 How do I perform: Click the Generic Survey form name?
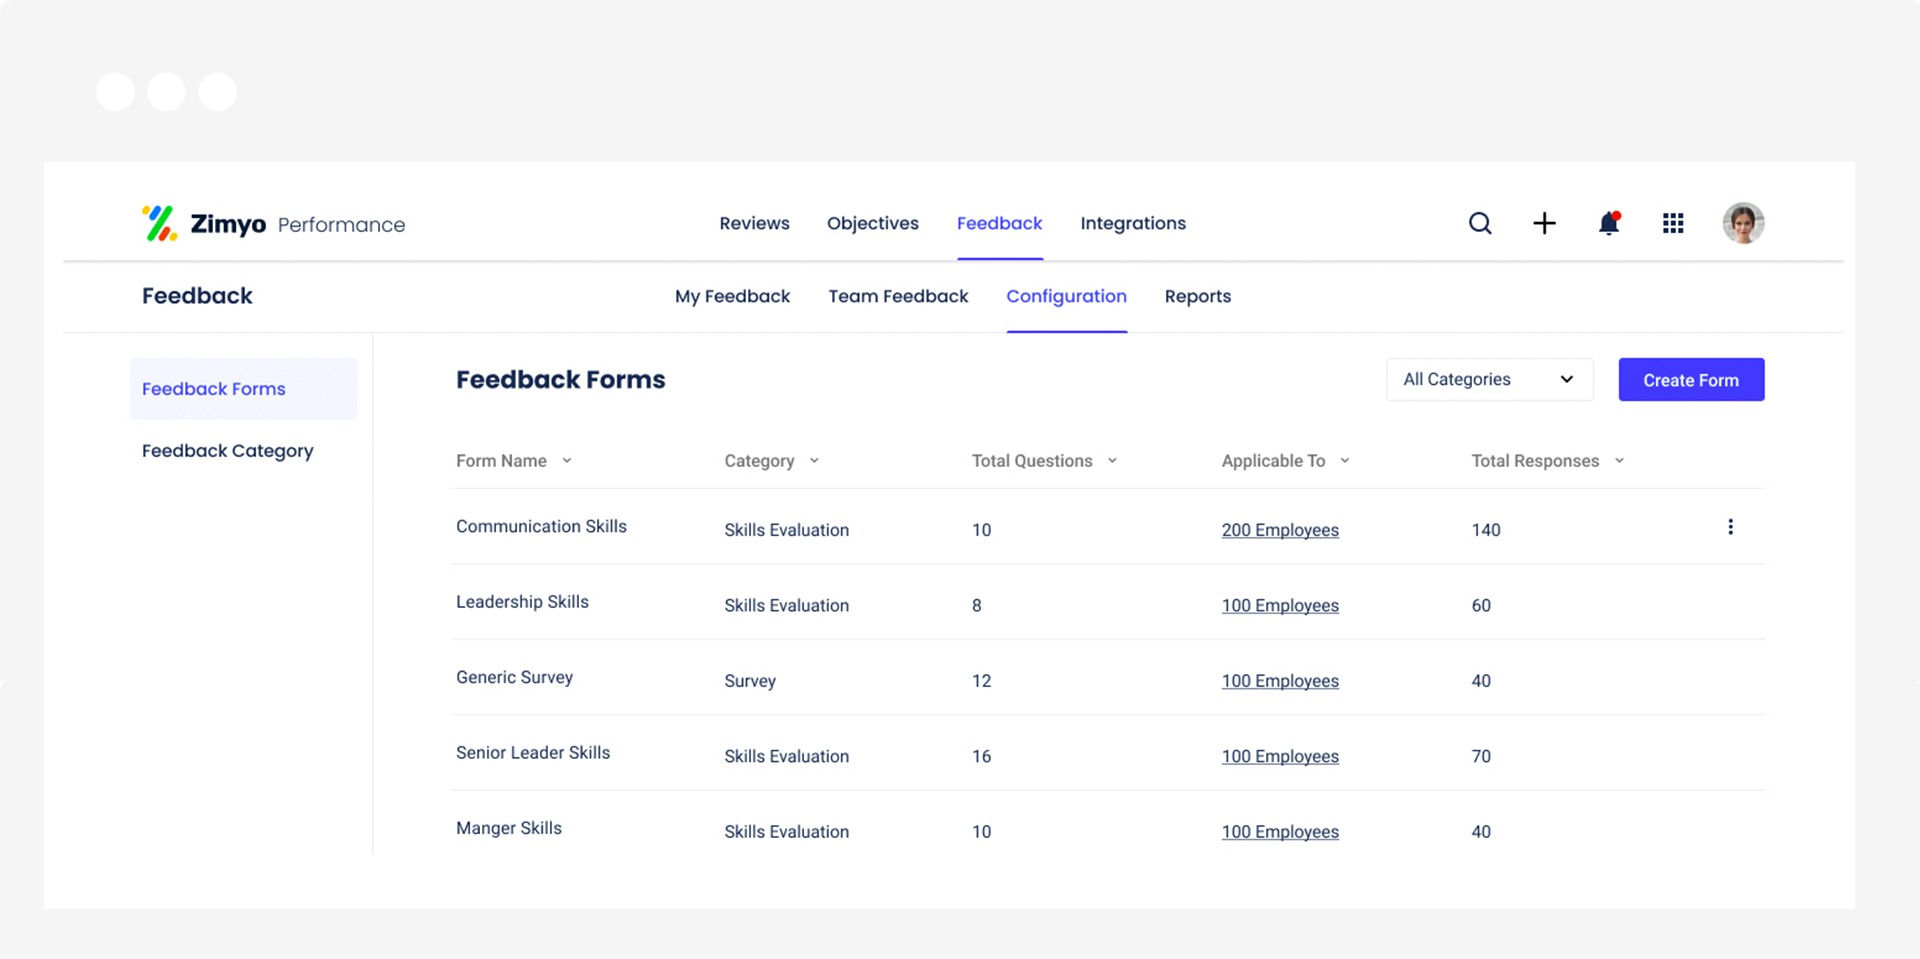click(x=514, y=677)
